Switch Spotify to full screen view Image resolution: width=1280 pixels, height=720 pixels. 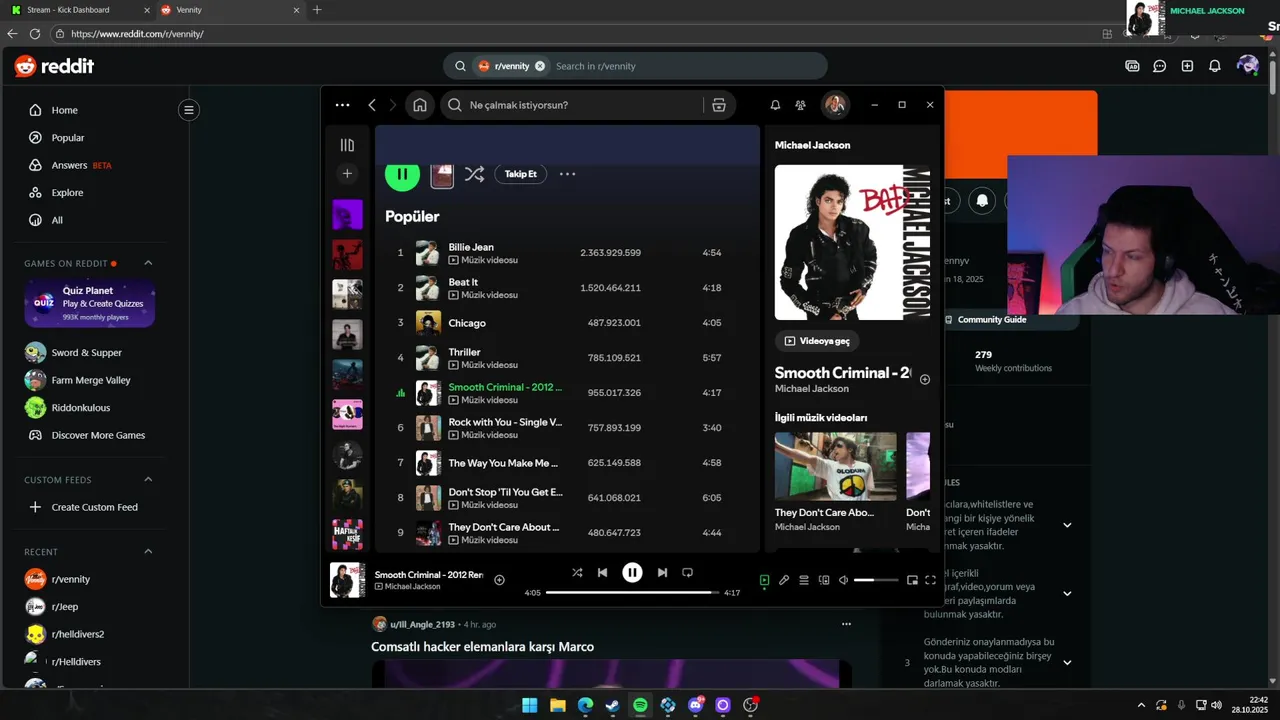pyautogui.click(x=930, y=580)
